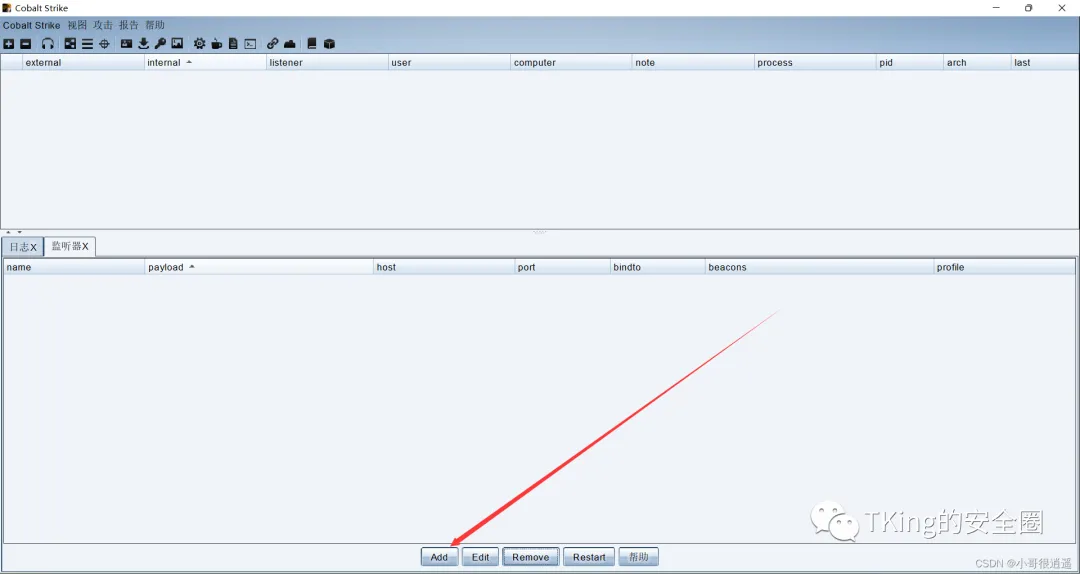Open the 攻击 menu

pyautogui.click(x=103, y=25)
